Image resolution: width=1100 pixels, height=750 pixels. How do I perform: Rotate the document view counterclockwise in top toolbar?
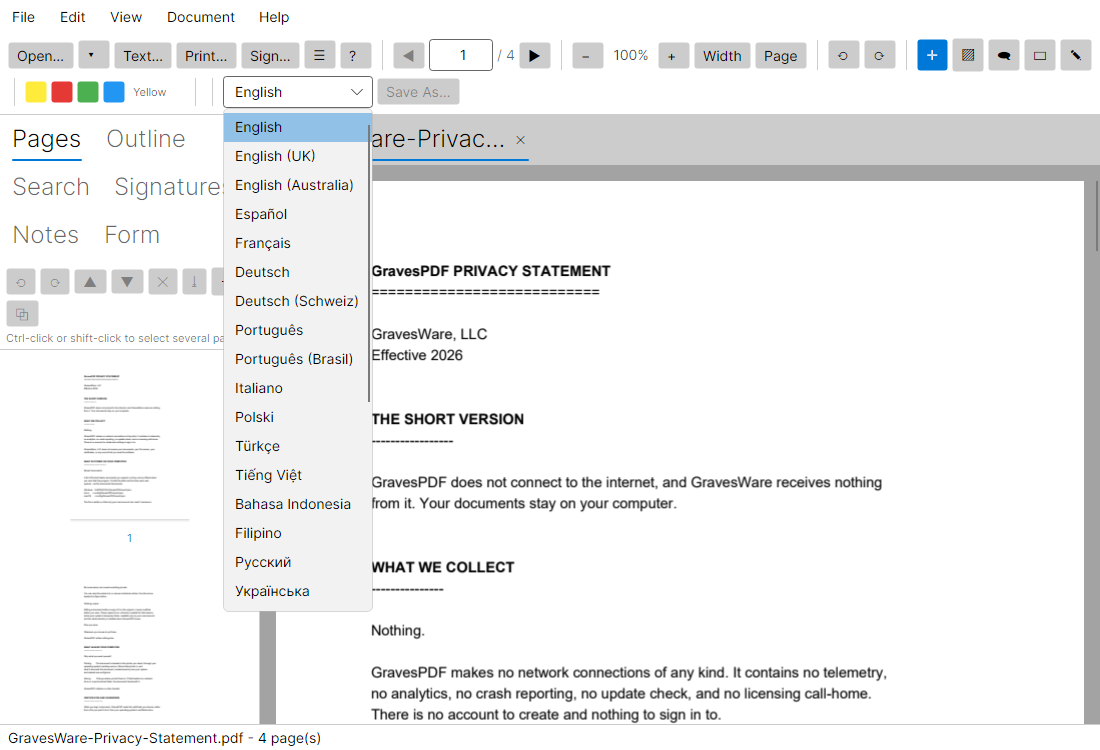843,55
